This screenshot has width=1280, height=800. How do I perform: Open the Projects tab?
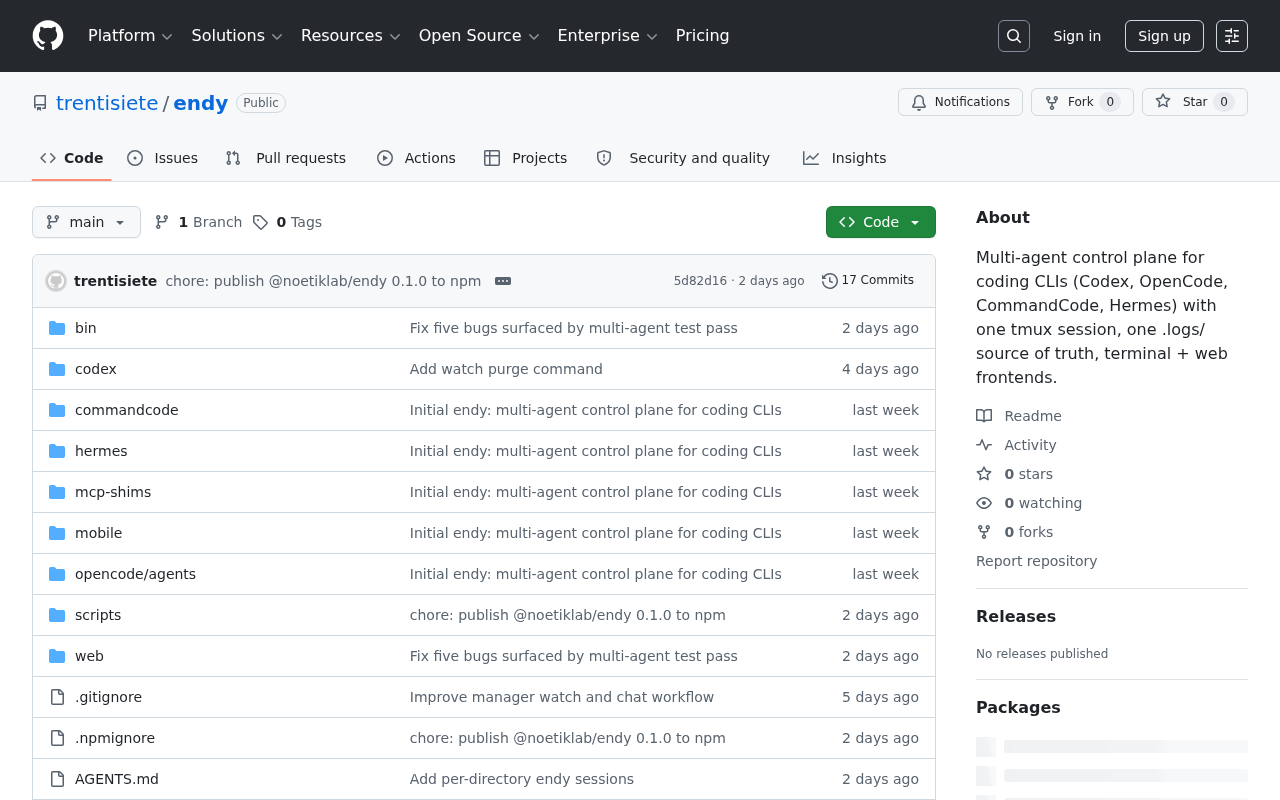coord(525,158)
